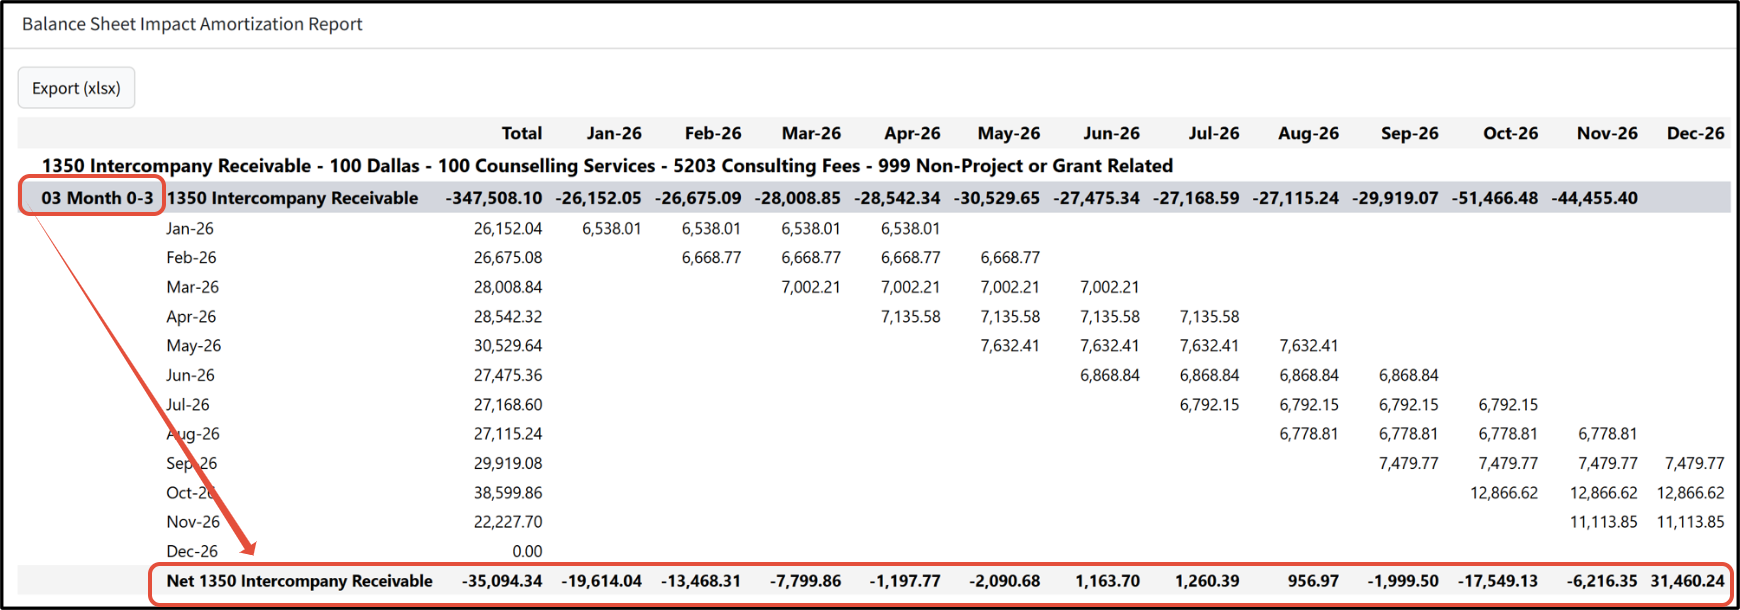The image size is (1740, 610).
Task: Select the Oct-26 column header
Action: (x=1510, y=133)
